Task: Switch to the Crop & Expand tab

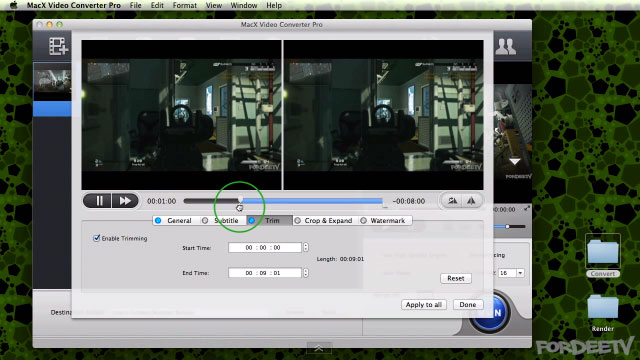Action: click(325, 220)
